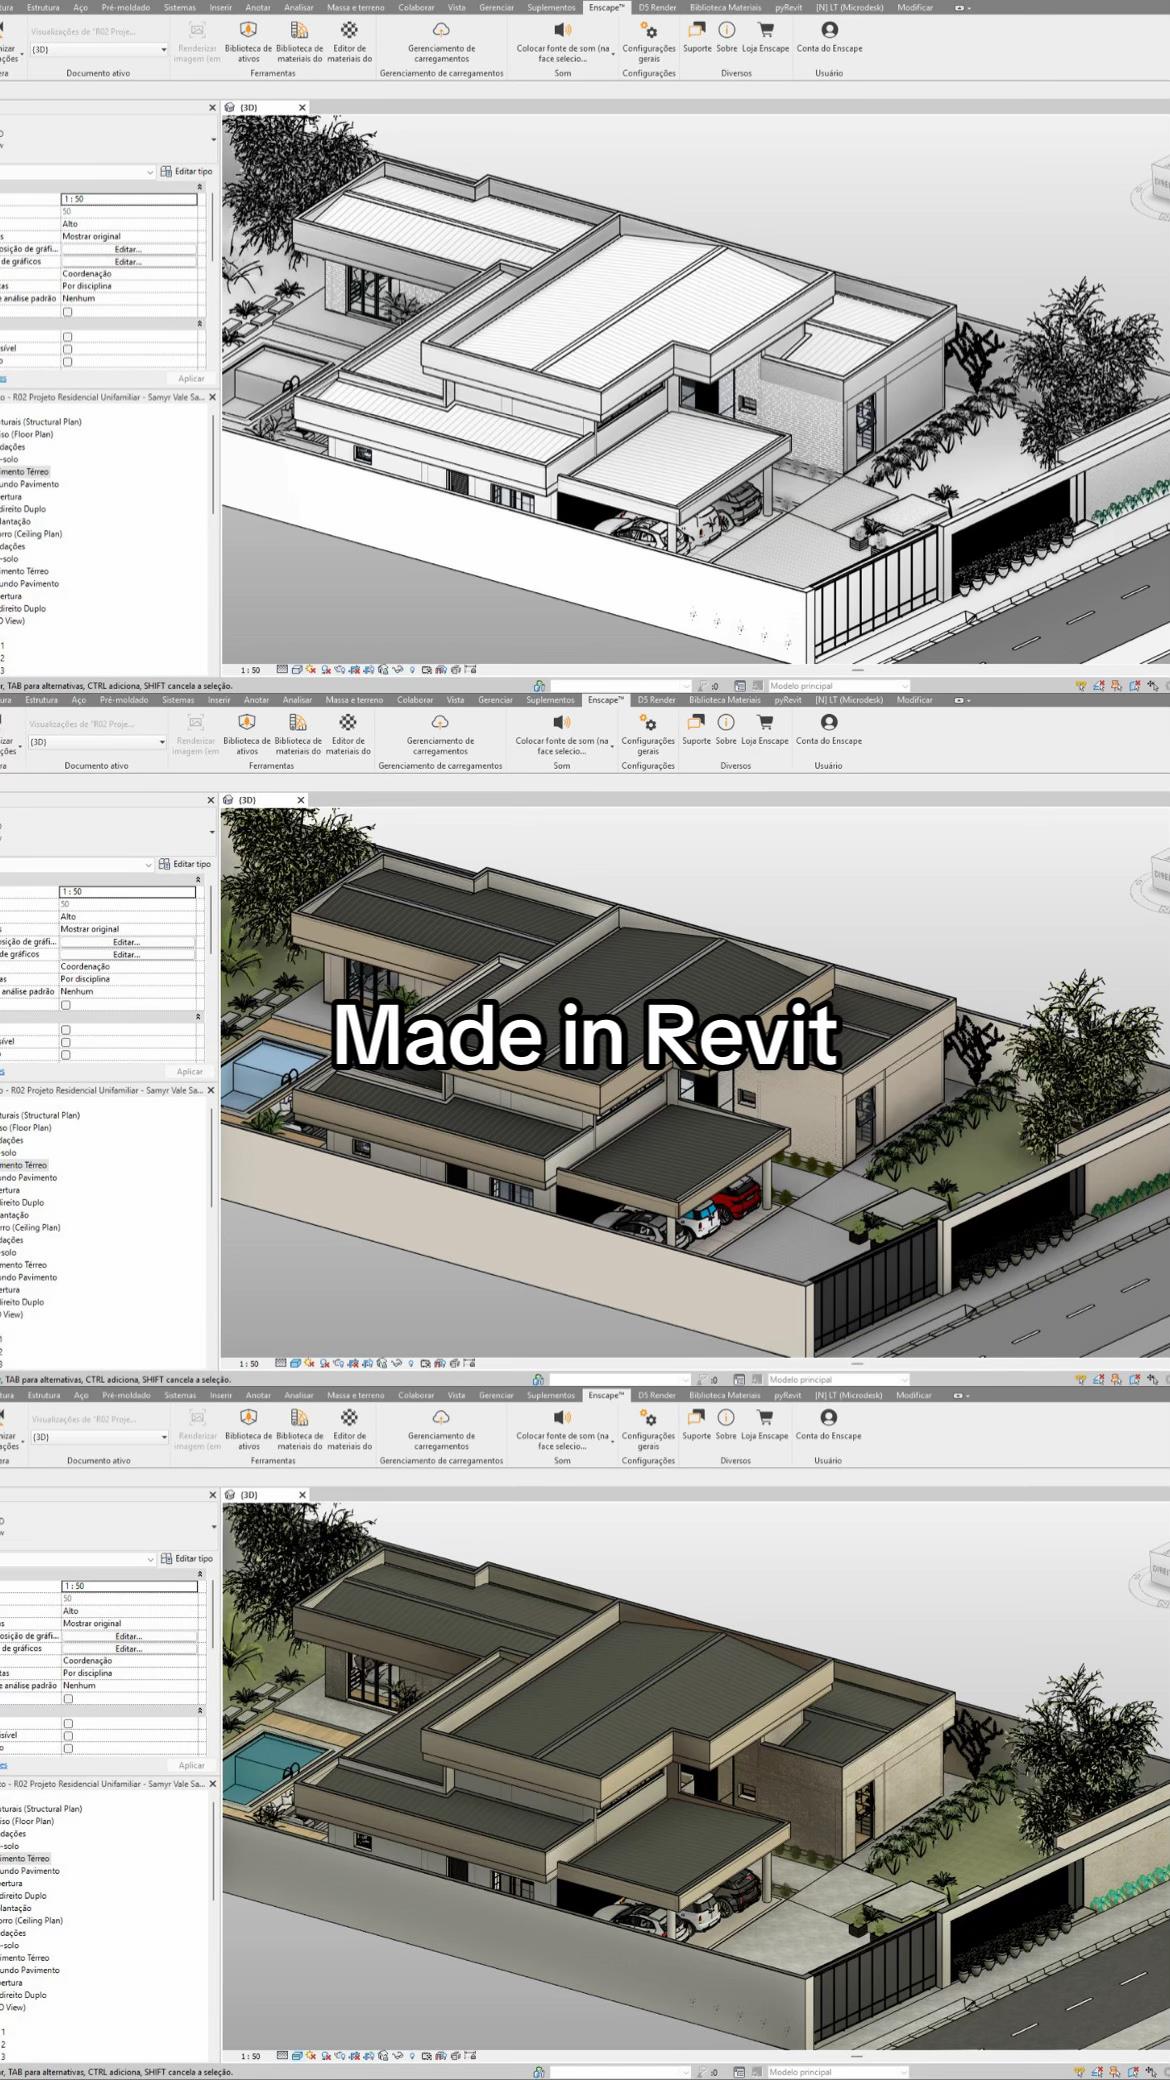Click Editar tipo in the textured-render window
Screen dimensions: 1170x2080
(x=187, y=1559)
